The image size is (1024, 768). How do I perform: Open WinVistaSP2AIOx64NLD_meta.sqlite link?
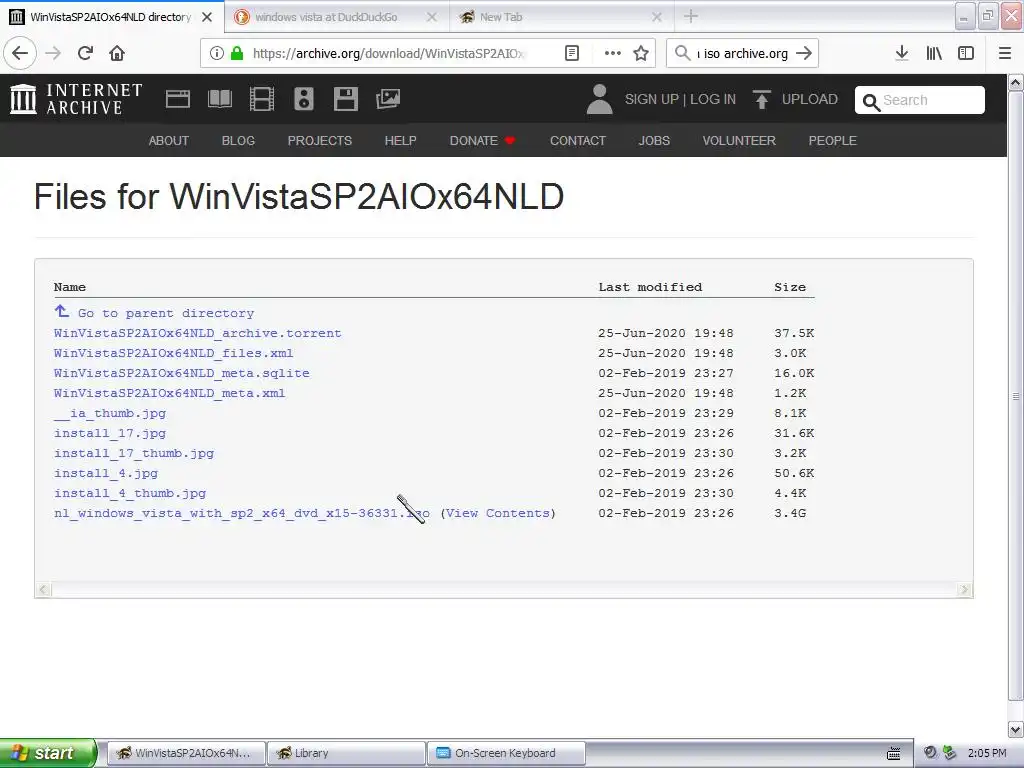click(x=182, y=373)
